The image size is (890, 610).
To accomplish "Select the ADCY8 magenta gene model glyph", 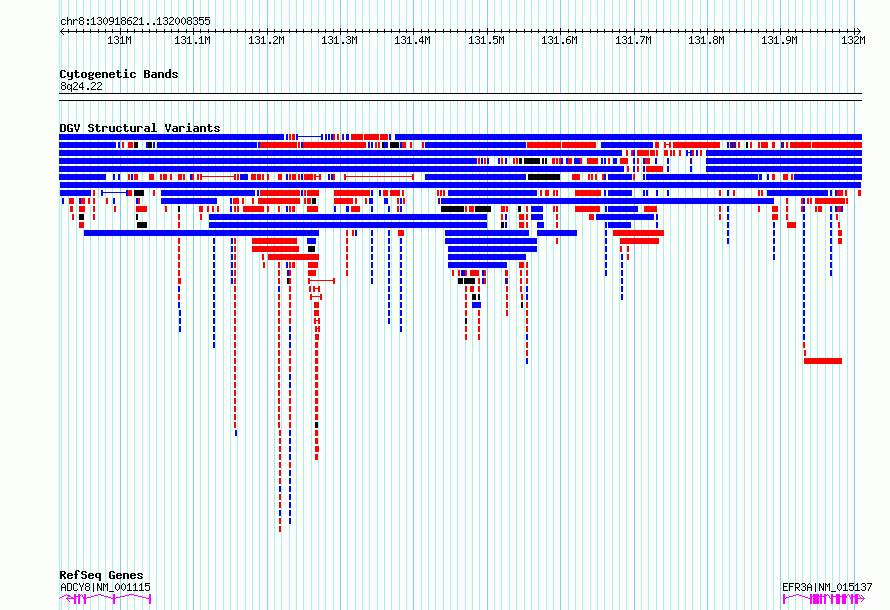I will (x=105, y=599).
